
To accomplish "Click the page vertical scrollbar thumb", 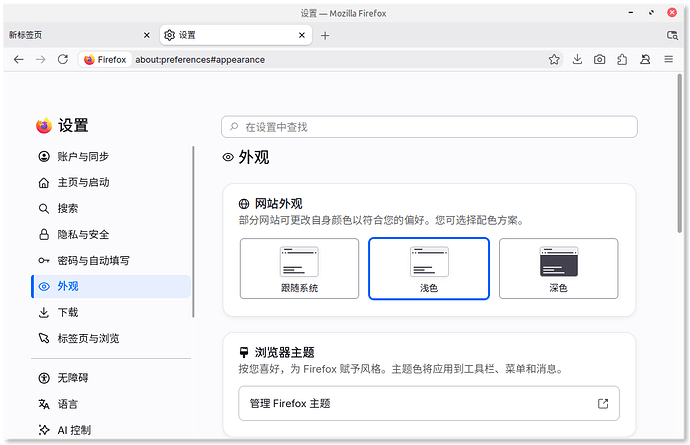I will pos(680,153).
